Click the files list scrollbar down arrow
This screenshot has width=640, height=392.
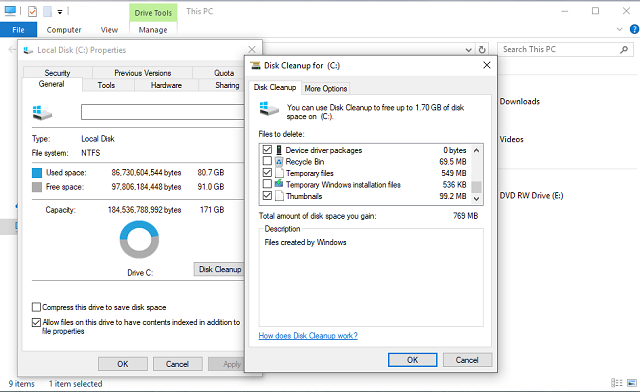tap(476, 198)
